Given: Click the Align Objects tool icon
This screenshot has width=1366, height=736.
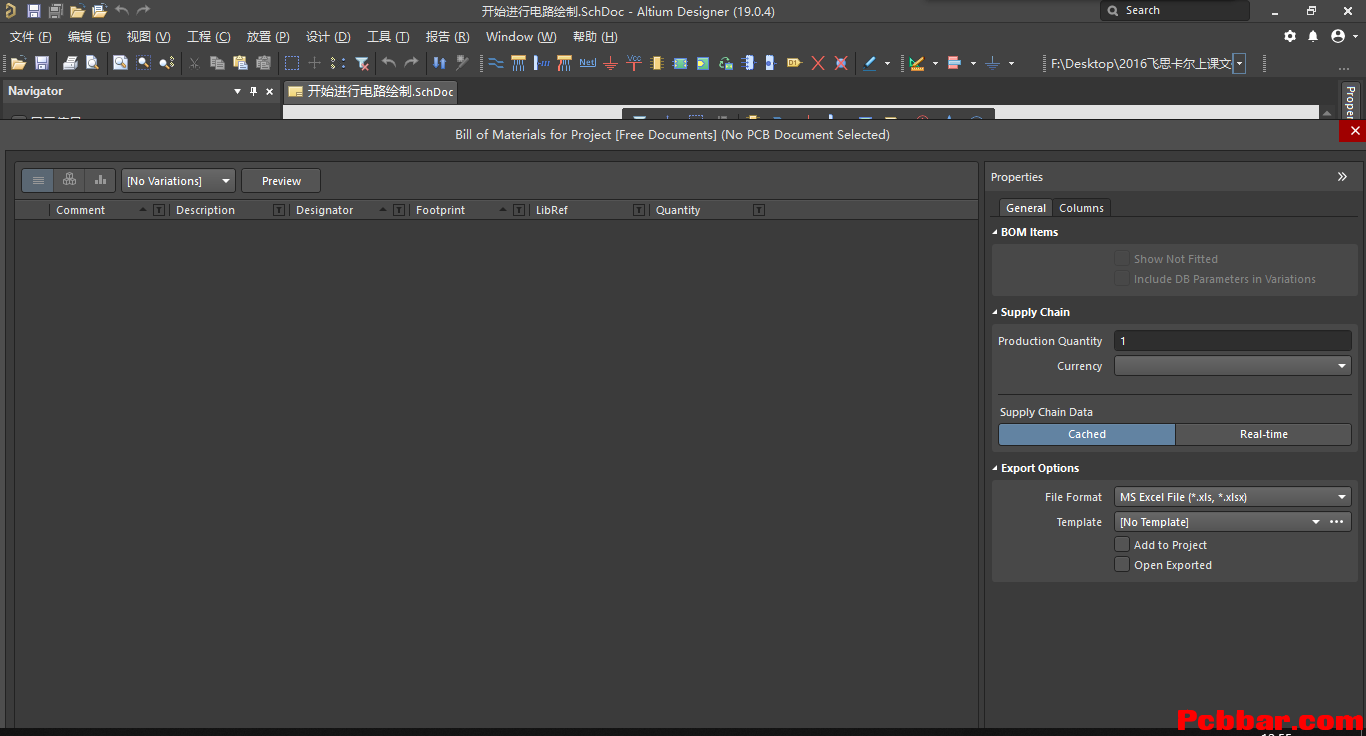Looking at the screenshot, I should [954, 63].
